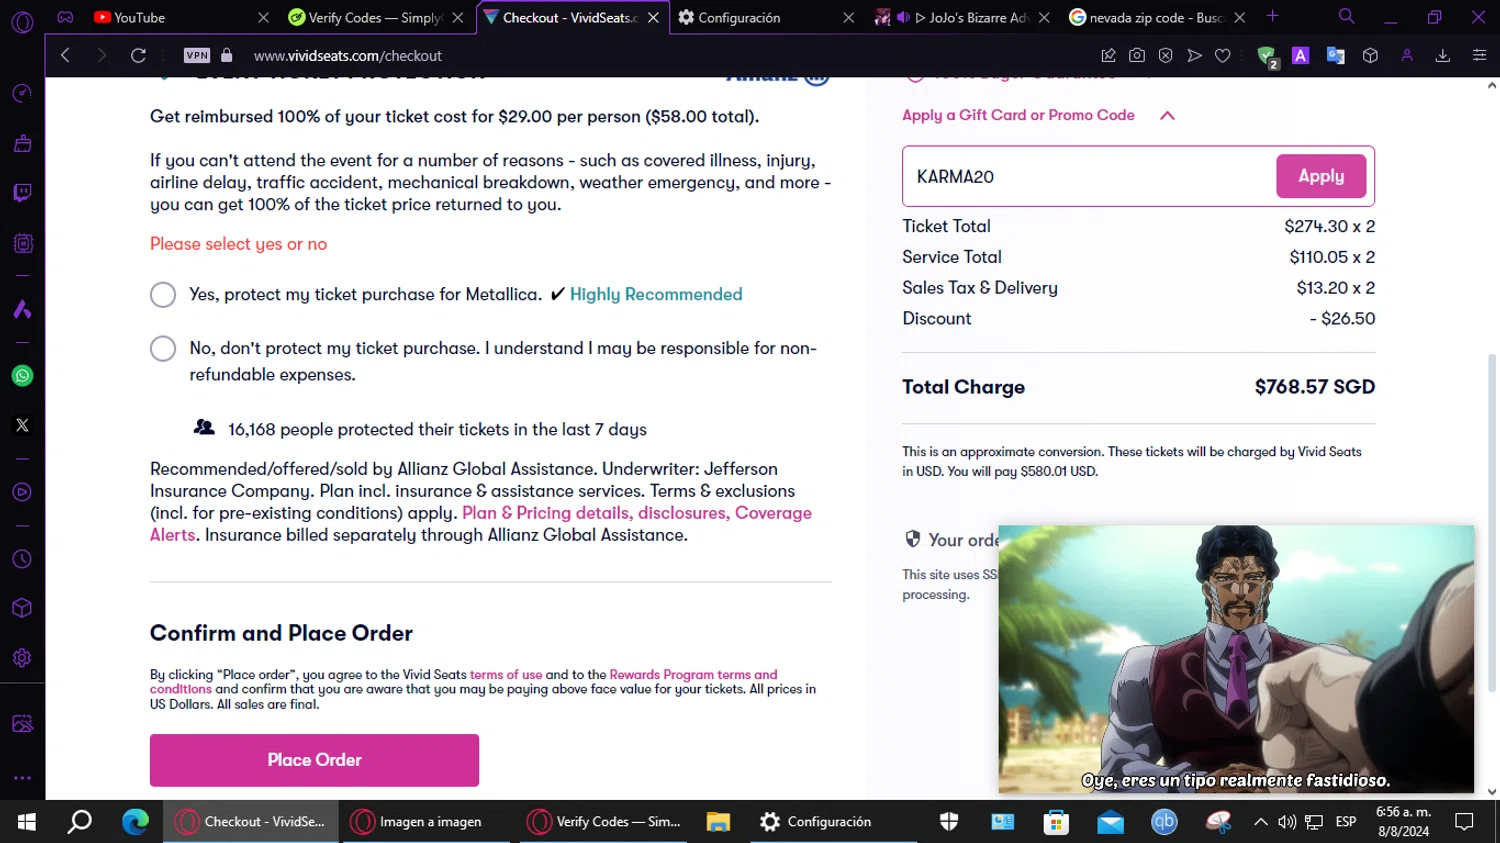Open a new tab with plus button
Screen dimensions: 1500x843
pos(1272,16)
